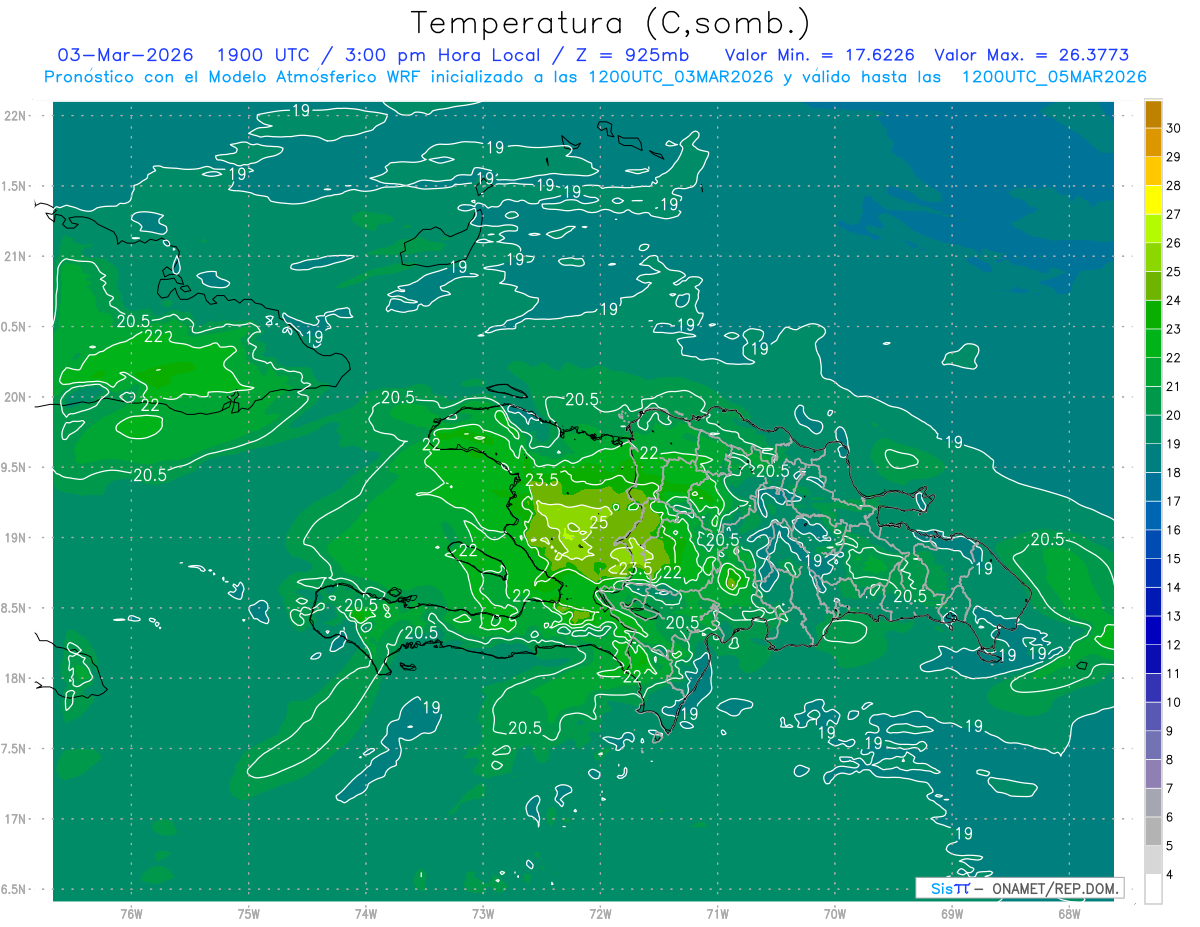
Task: Click the "68W" longitude axis label
Action: click(x=1069, y=913)
